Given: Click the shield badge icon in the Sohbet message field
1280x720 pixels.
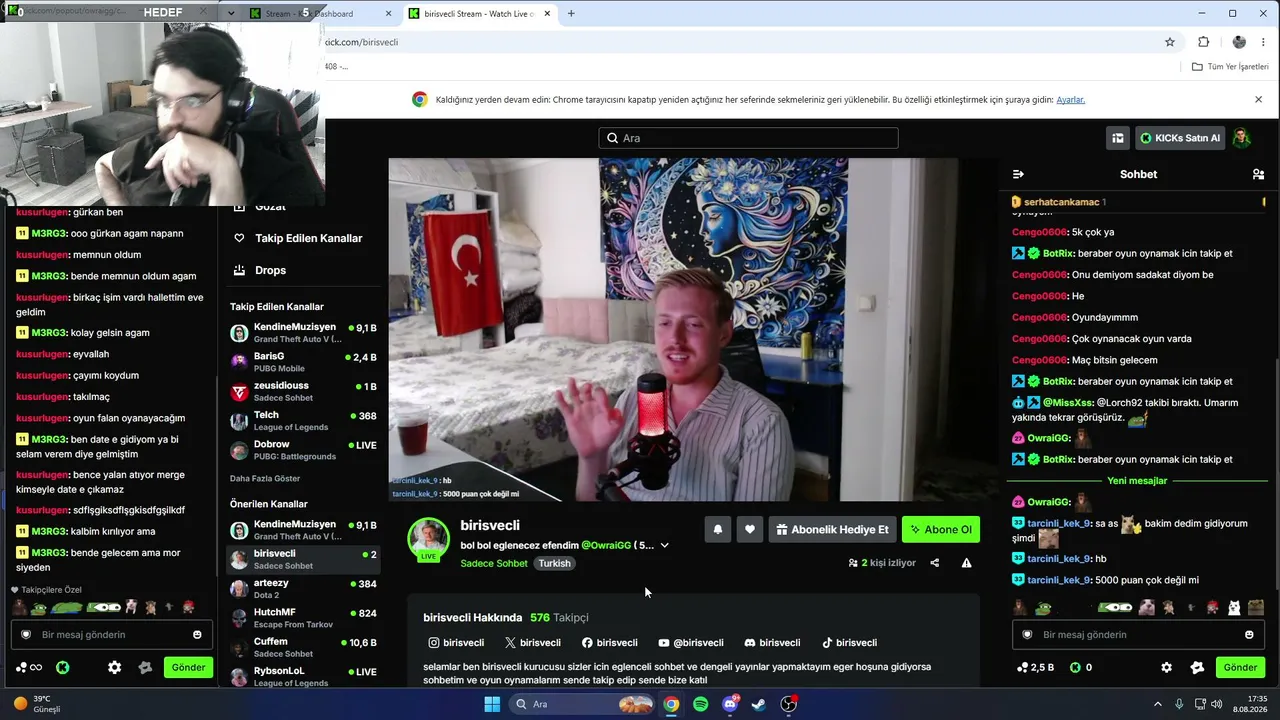Looking at the screenshot, I should [1027, 635].
